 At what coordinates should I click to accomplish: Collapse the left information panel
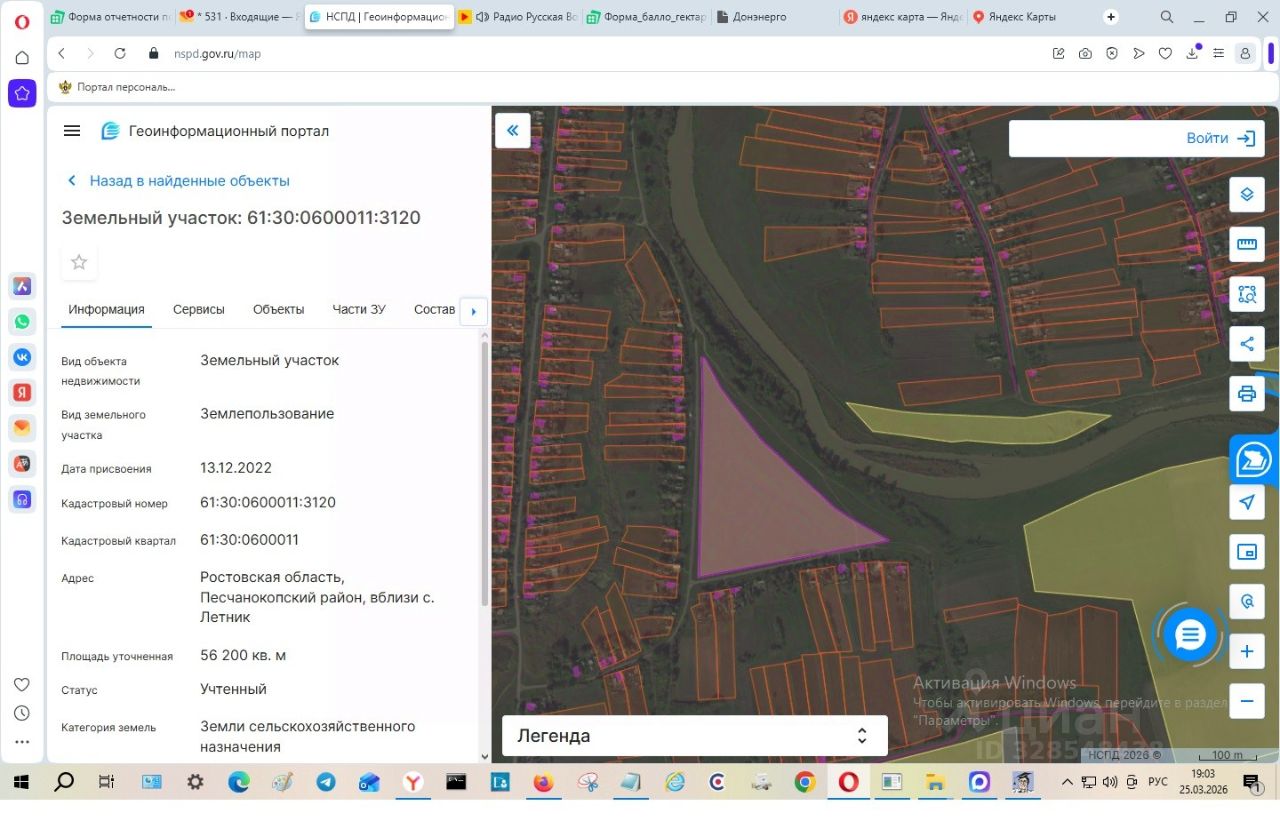pos(513,131)
